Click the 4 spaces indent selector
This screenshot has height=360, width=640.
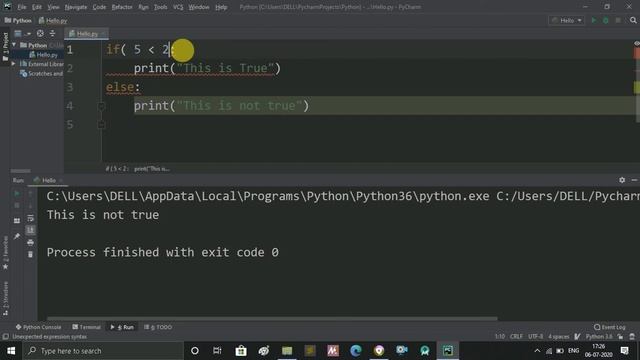558,336
